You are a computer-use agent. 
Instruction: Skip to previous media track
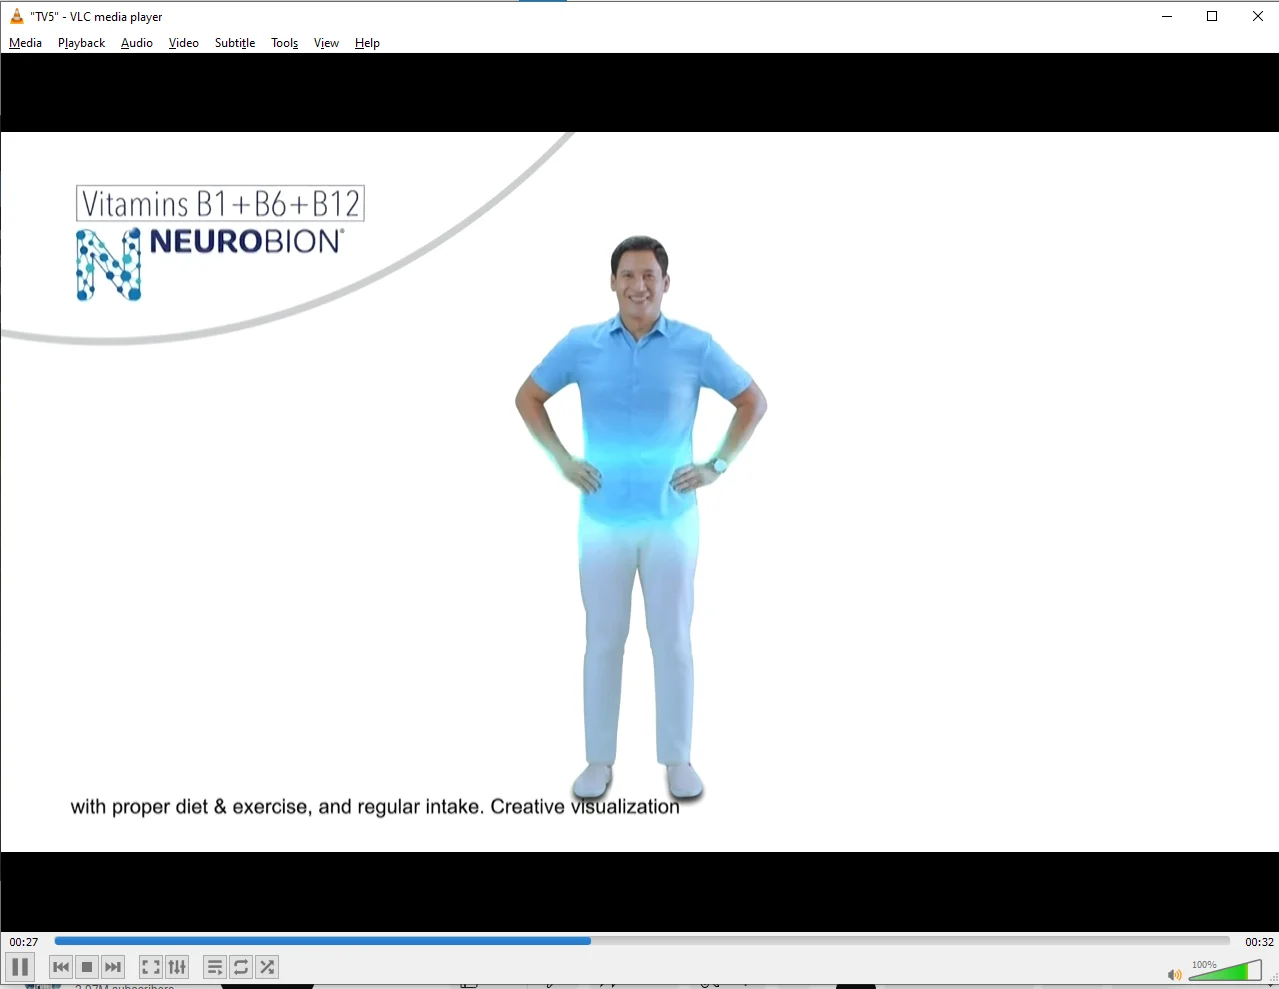click(61, 967)
